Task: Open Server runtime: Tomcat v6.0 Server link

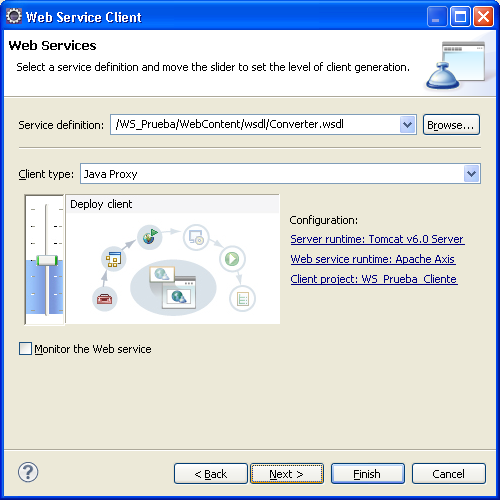Action: [x=377, y=239]
